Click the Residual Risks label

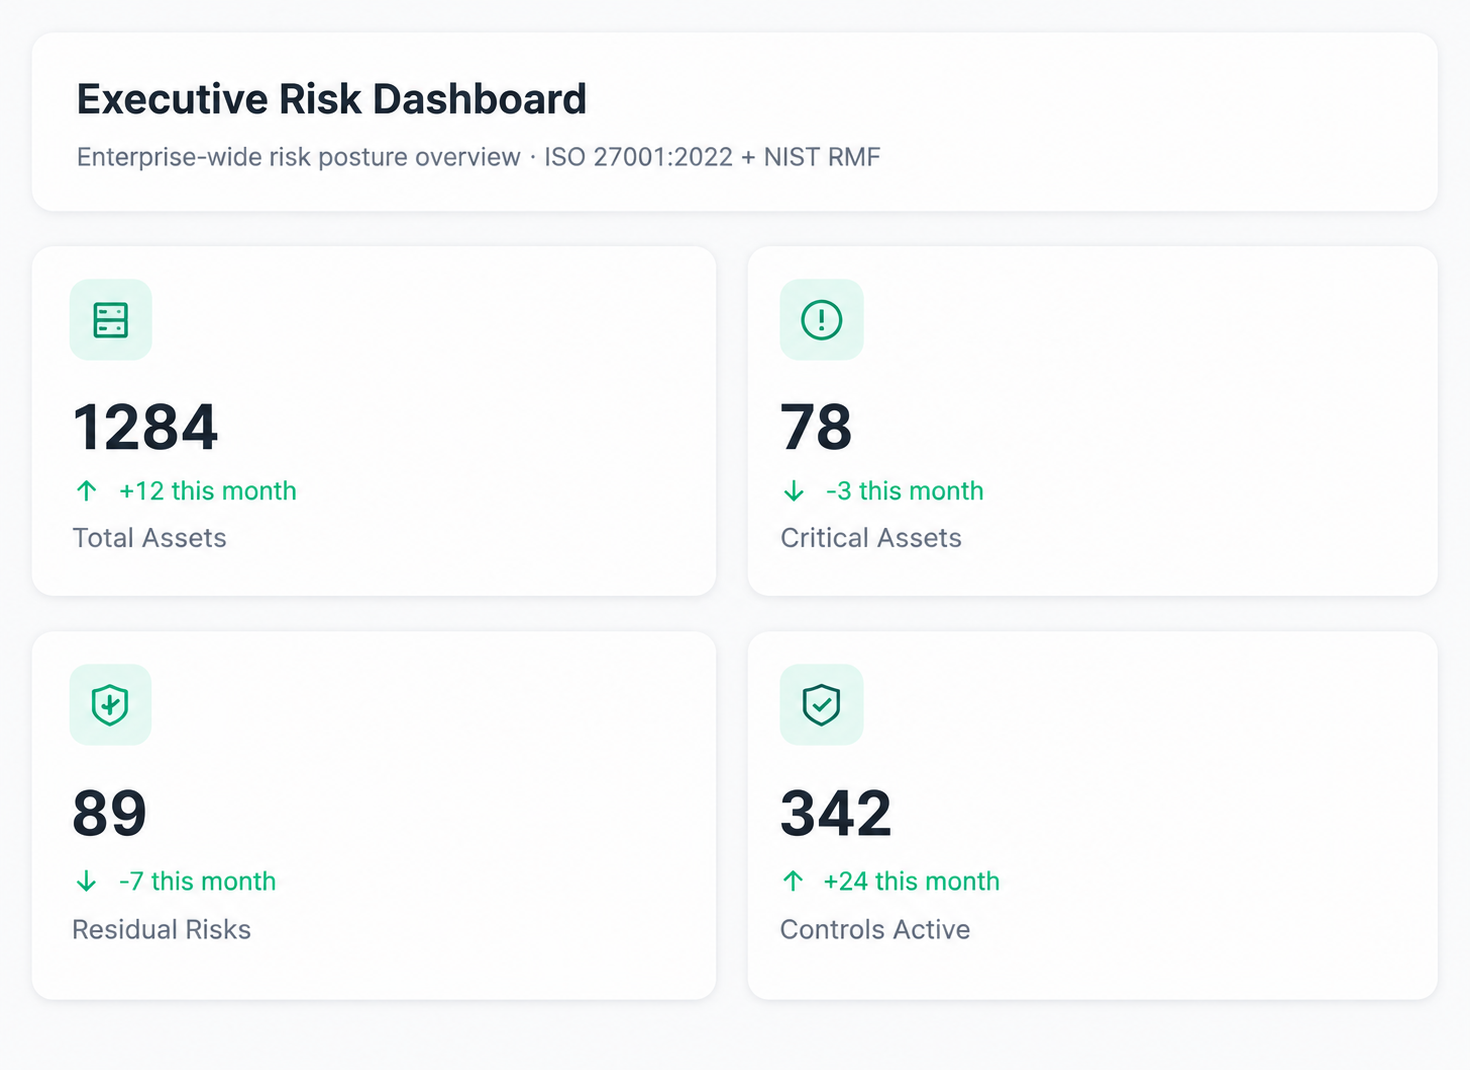coord(161,930)
